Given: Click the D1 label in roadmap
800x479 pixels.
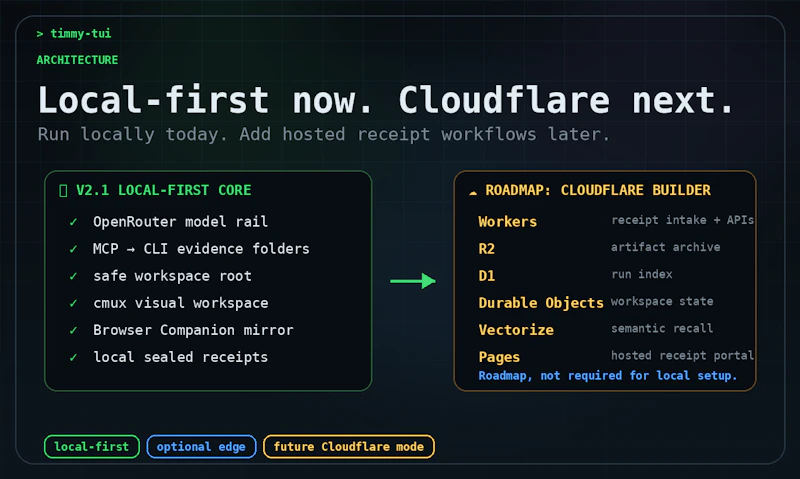Looking at the screenshot, I should pyautogui.click(x=487, y=276).
